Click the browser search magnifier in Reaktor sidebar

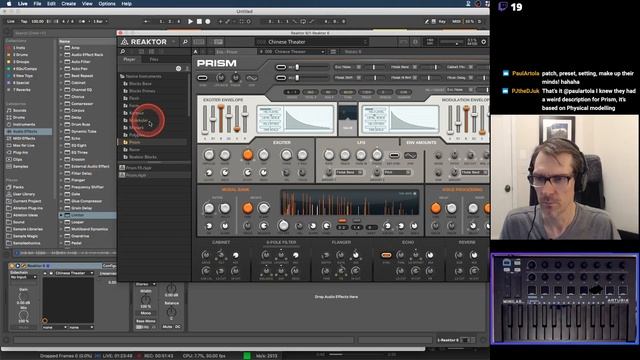[x=122, y=52]
